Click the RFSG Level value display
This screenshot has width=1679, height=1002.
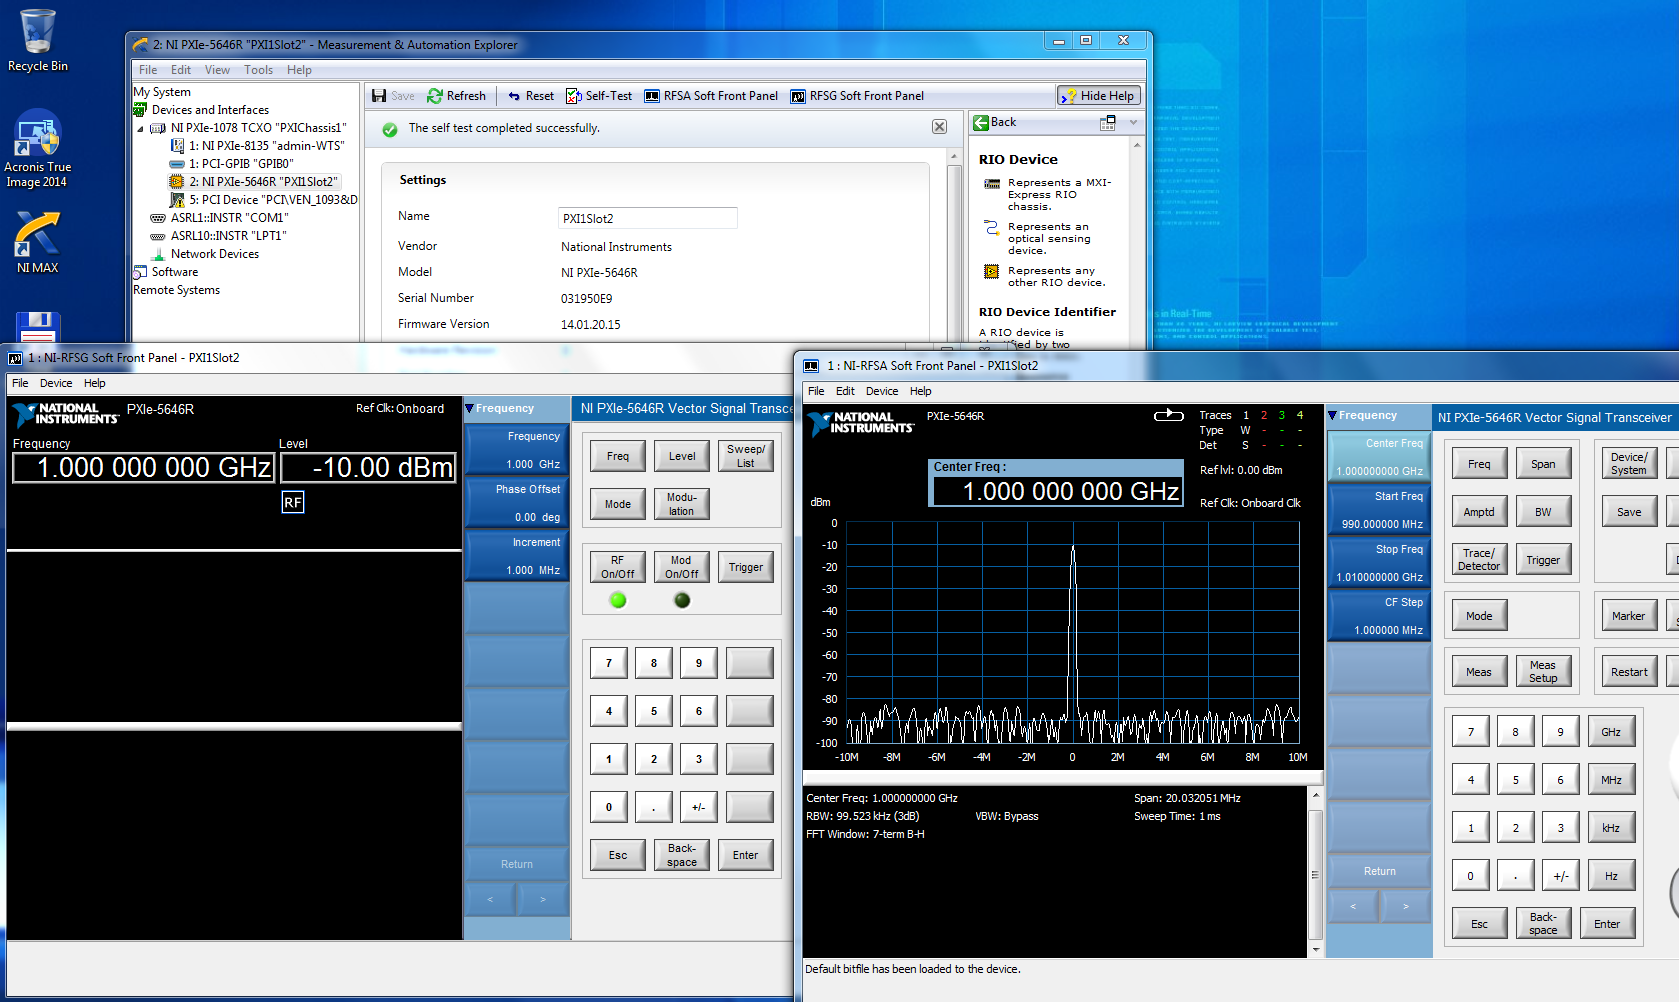(368, 468)
